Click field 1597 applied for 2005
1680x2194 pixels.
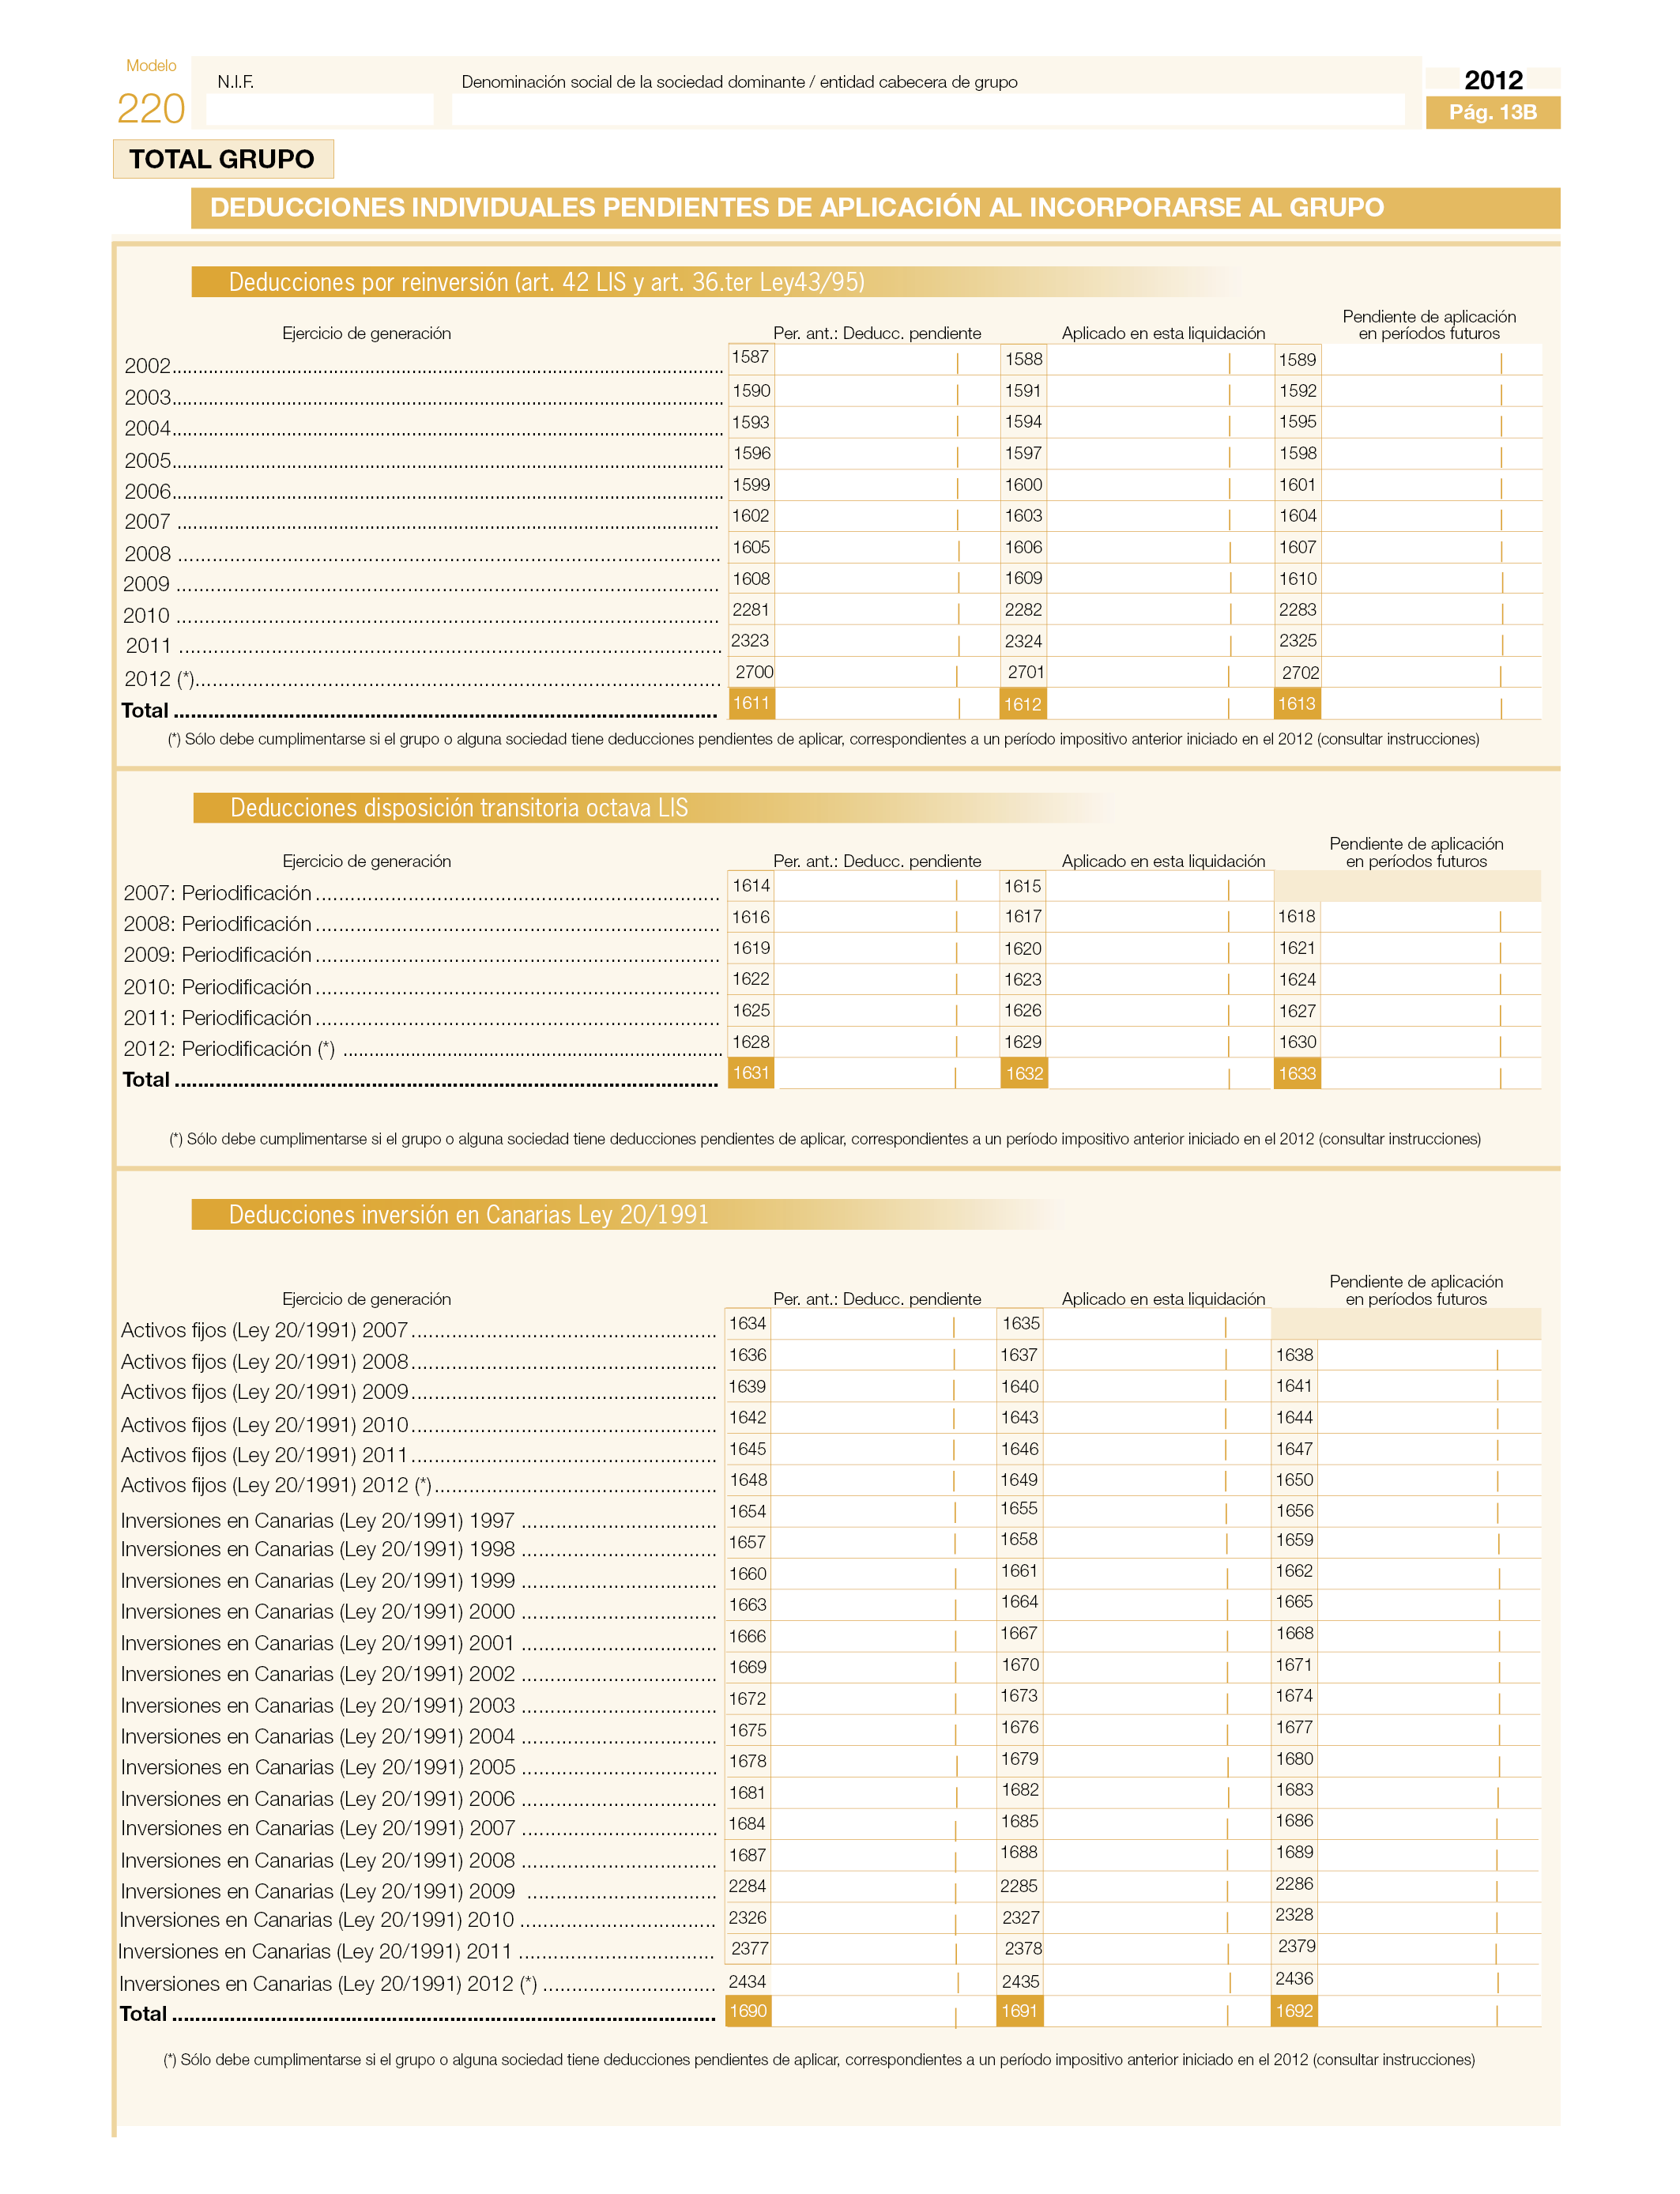[x=1162, y=454]
